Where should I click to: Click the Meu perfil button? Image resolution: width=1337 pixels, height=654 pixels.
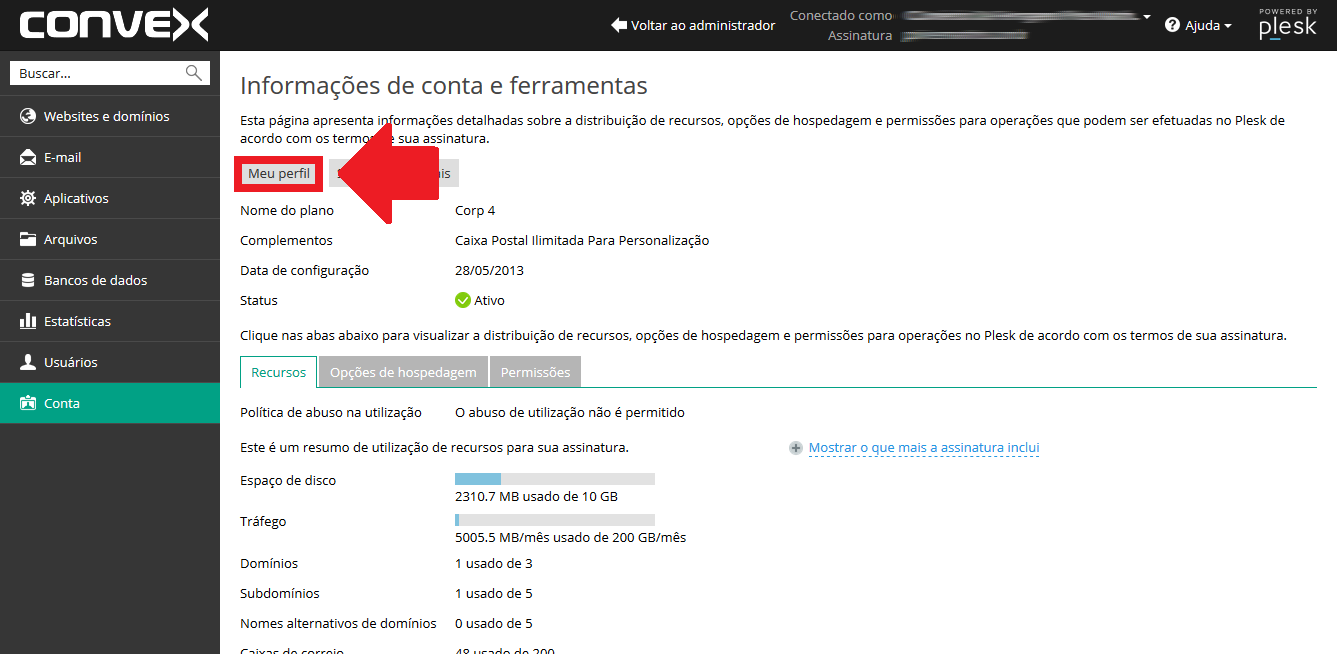point(279,173)
